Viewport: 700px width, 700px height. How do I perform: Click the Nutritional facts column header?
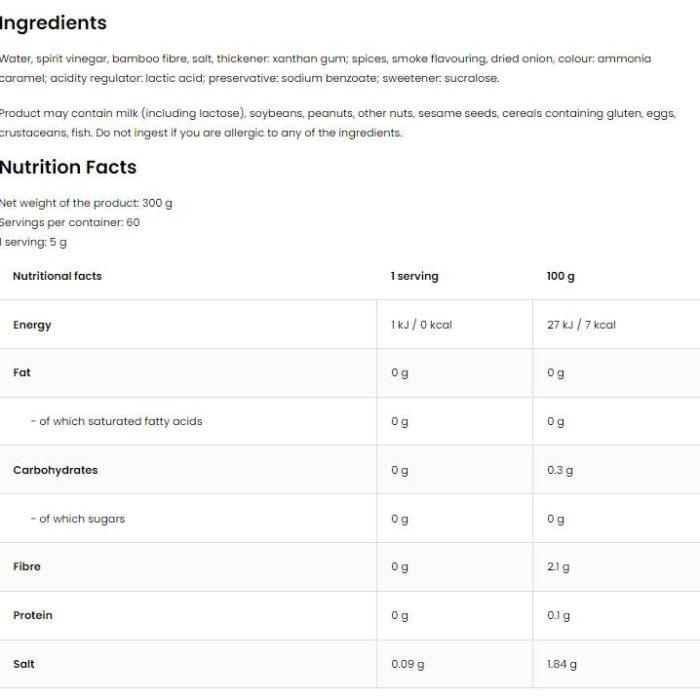(57, 276)
